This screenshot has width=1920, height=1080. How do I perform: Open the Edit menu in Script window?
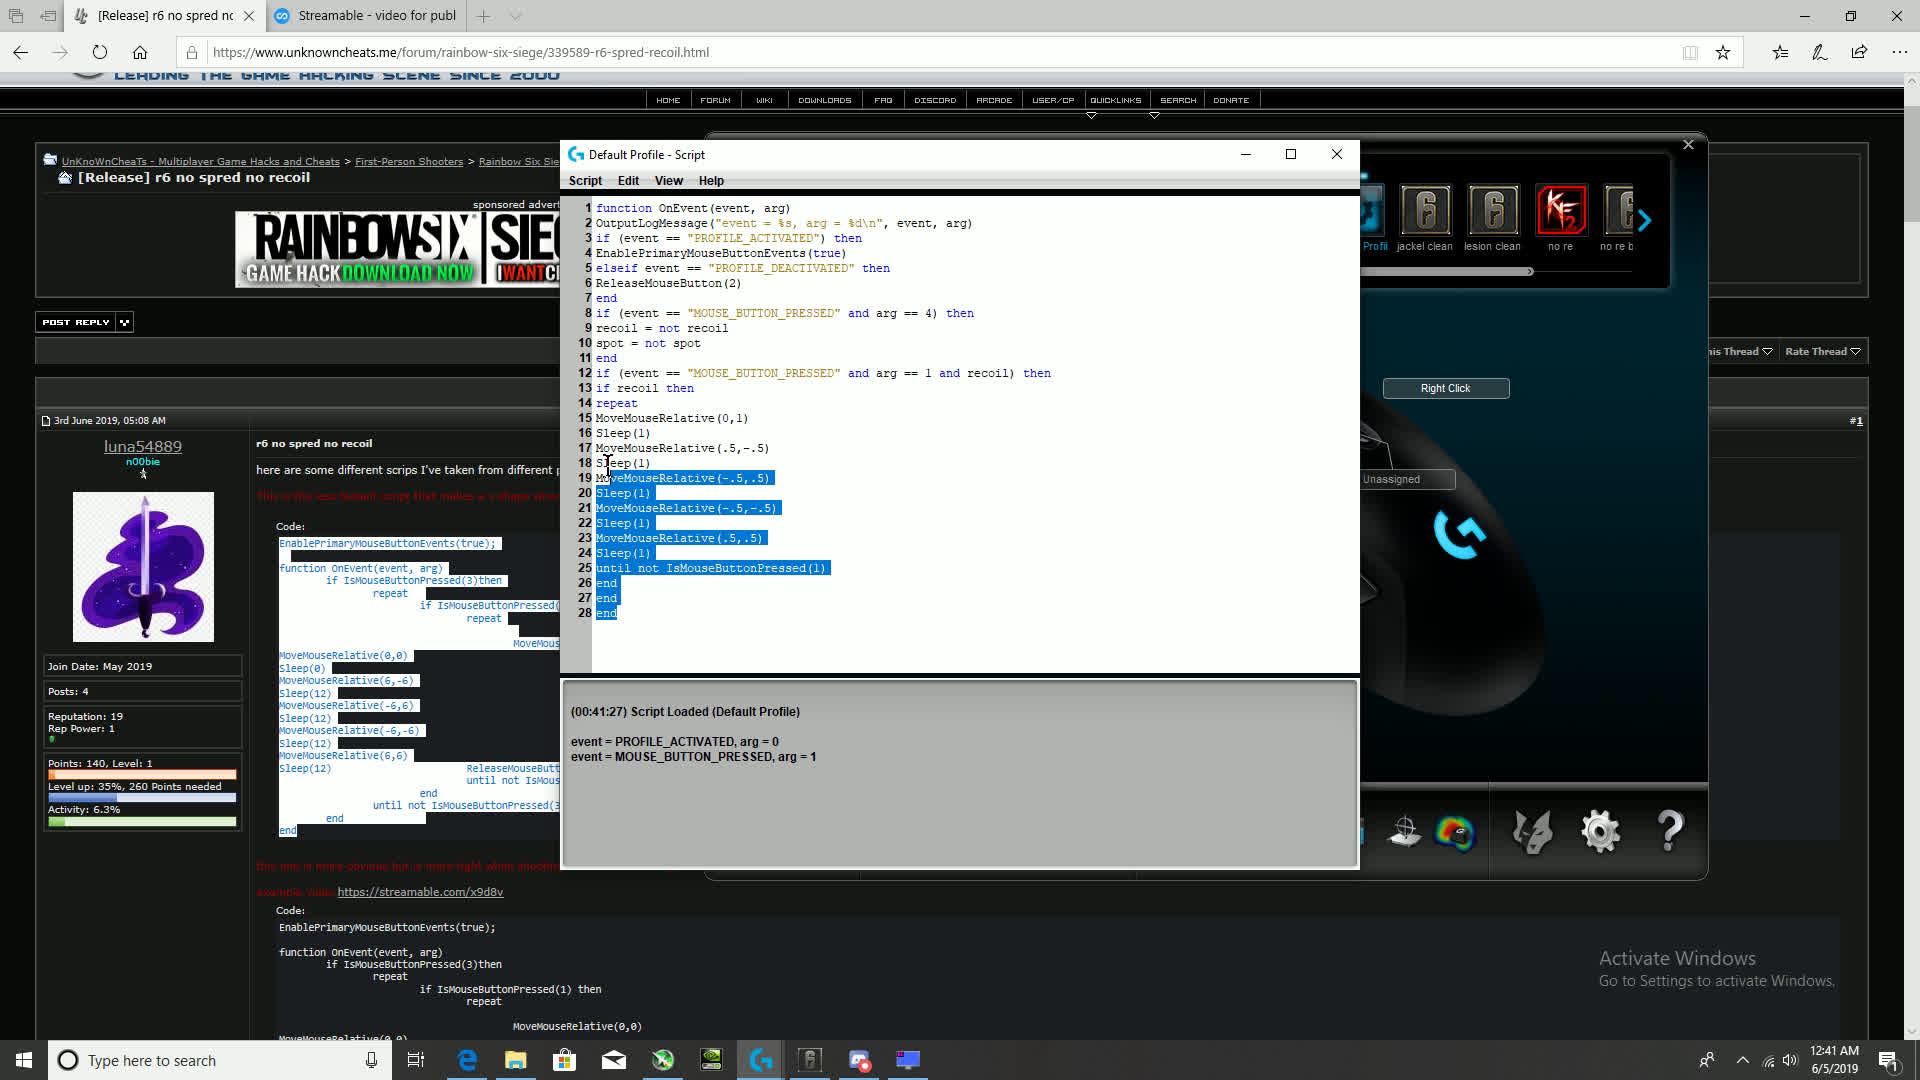(x=628, y=181)
